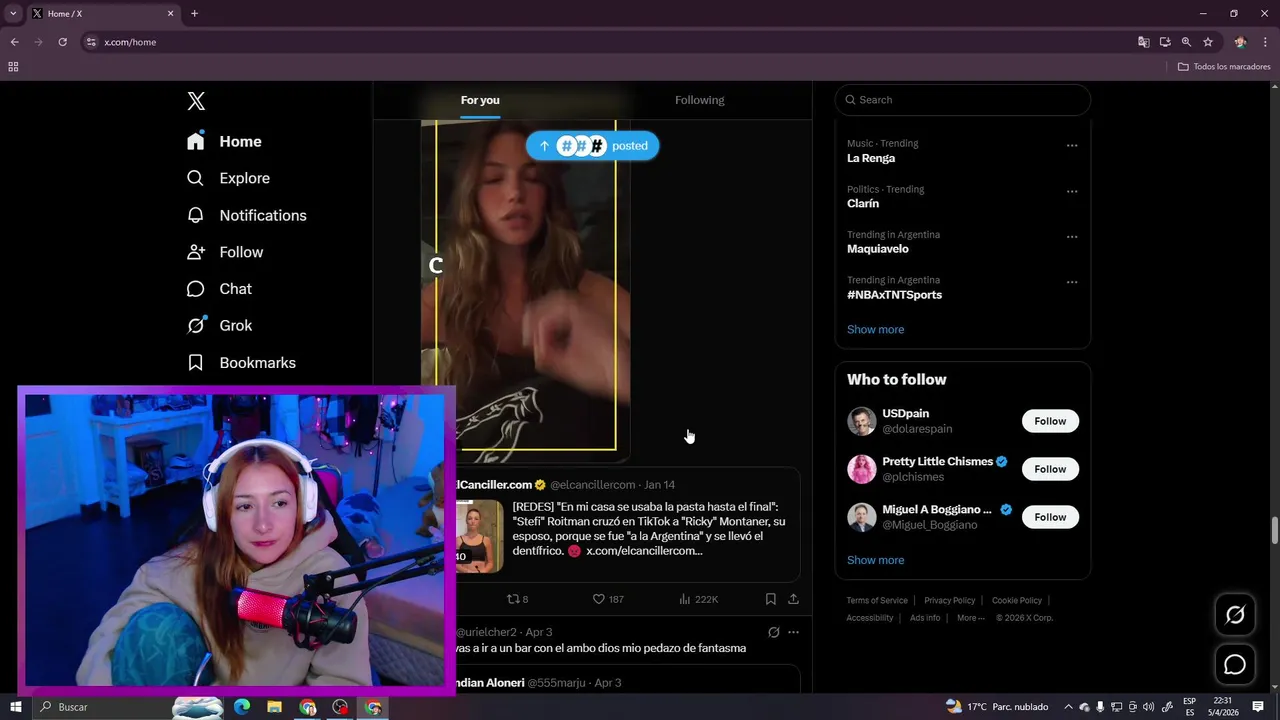Screen dimensions: 1280x720
Task: Open Chrome apps grid in bookmarks bar
Action: click(13, 67)
